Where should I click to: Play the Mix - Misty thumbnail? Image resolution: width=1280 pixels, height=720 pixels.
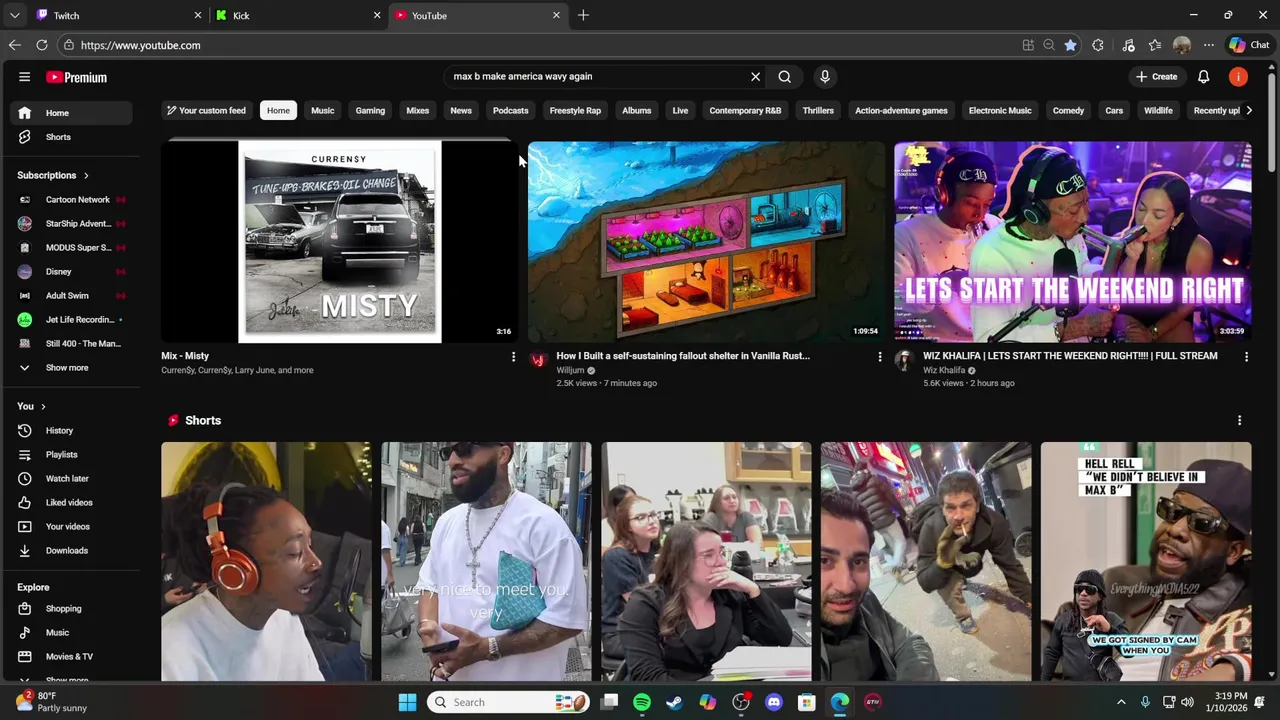(340, 242)
